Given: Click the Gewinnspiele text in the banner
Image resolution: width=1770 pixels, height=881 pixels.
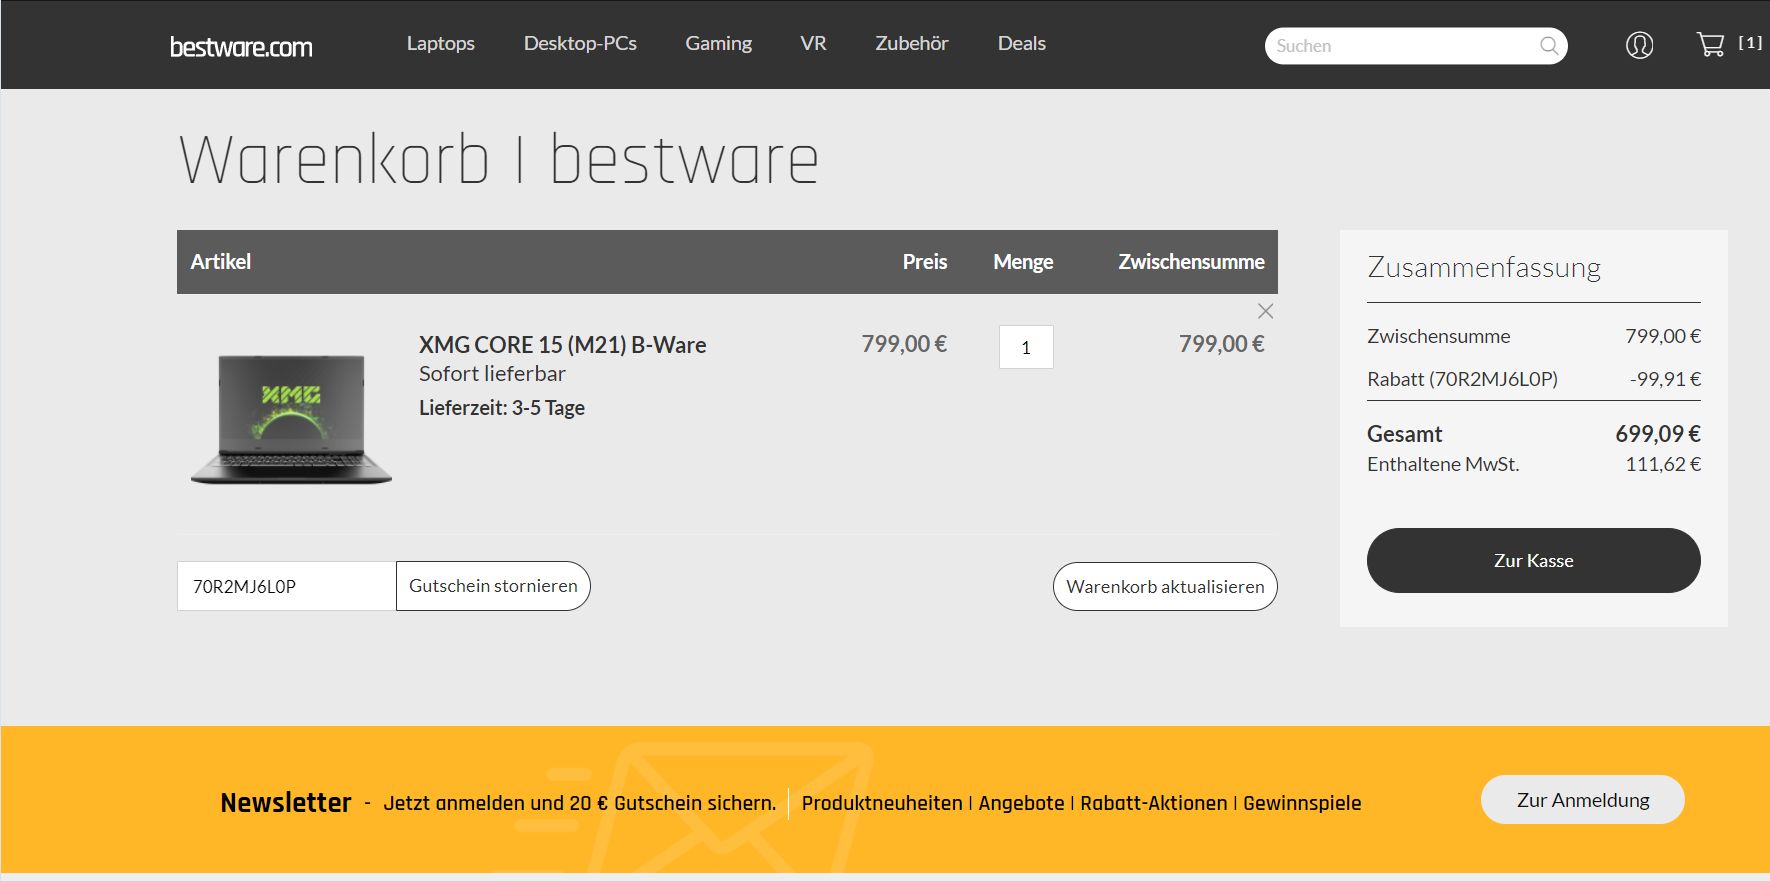Looking at the screenshot, I should click(x=1302, y=803).
